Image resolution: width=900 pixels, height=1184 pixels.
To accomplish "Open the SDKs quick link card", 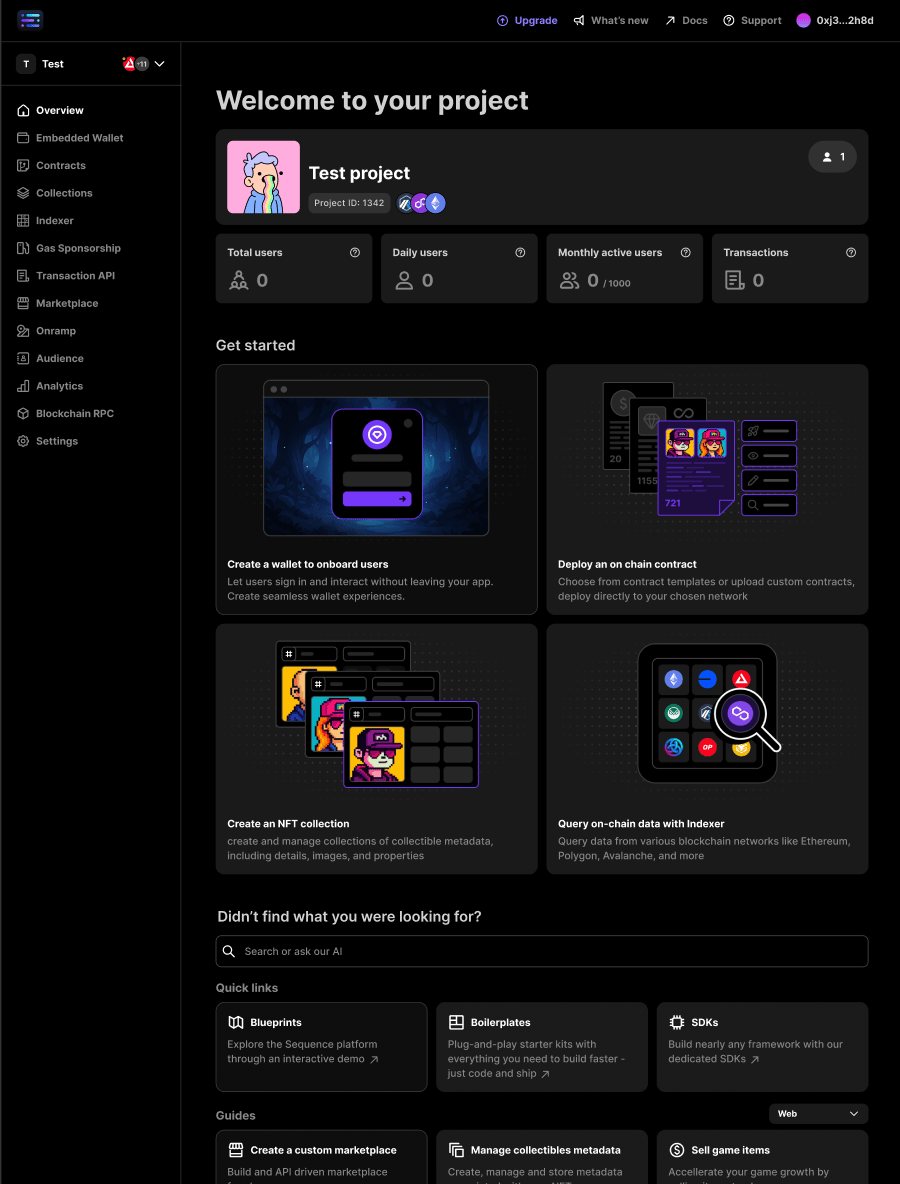I will click(763, 1047).
